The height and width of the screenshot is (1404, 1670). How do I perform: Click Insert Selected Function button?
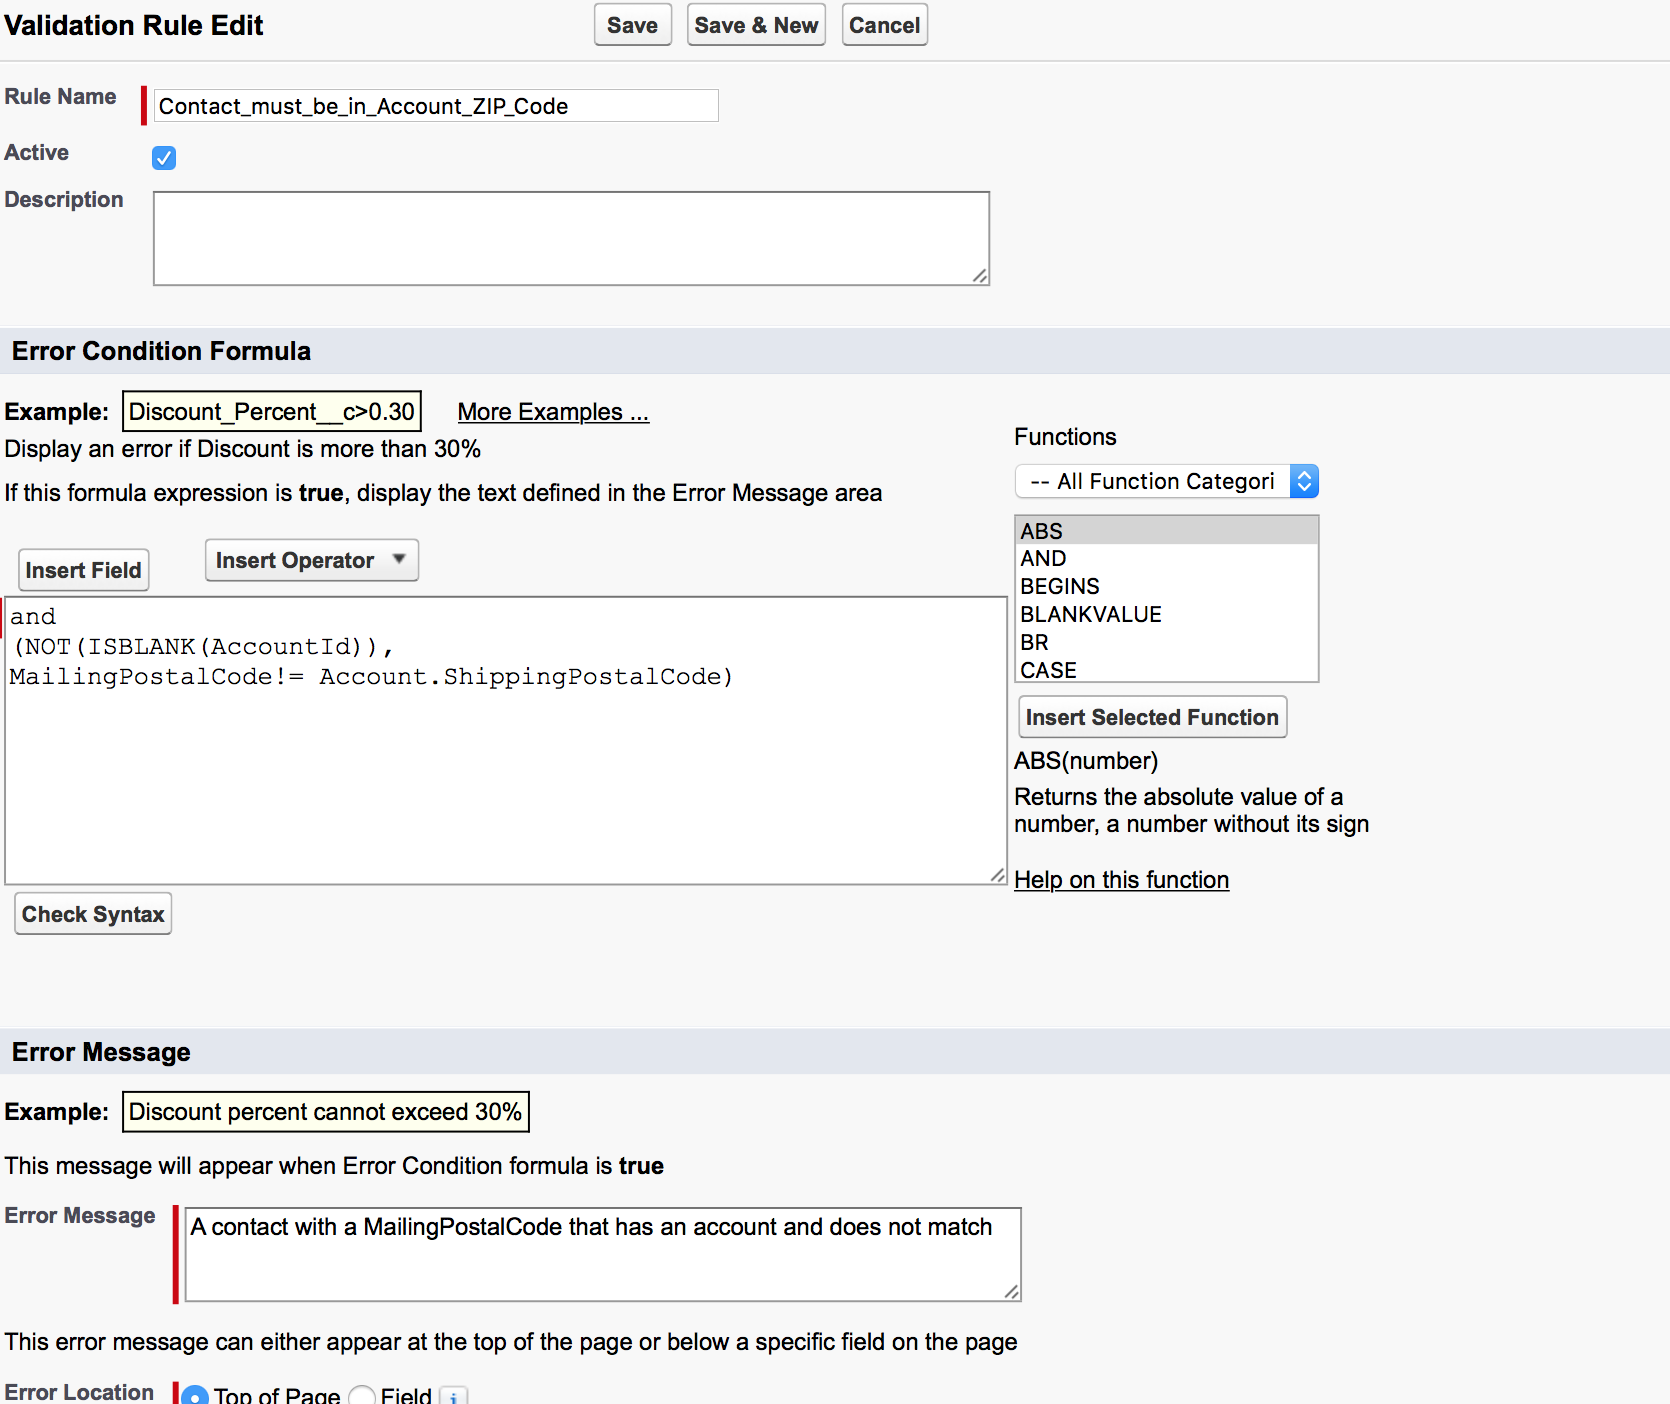[1152, 718]
